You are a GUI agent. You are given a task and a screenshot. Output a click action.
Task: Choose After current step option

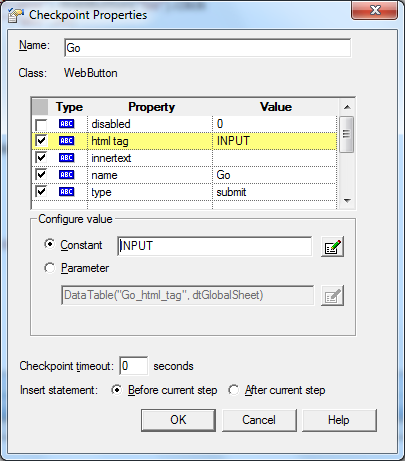click(x=233, y=390)
